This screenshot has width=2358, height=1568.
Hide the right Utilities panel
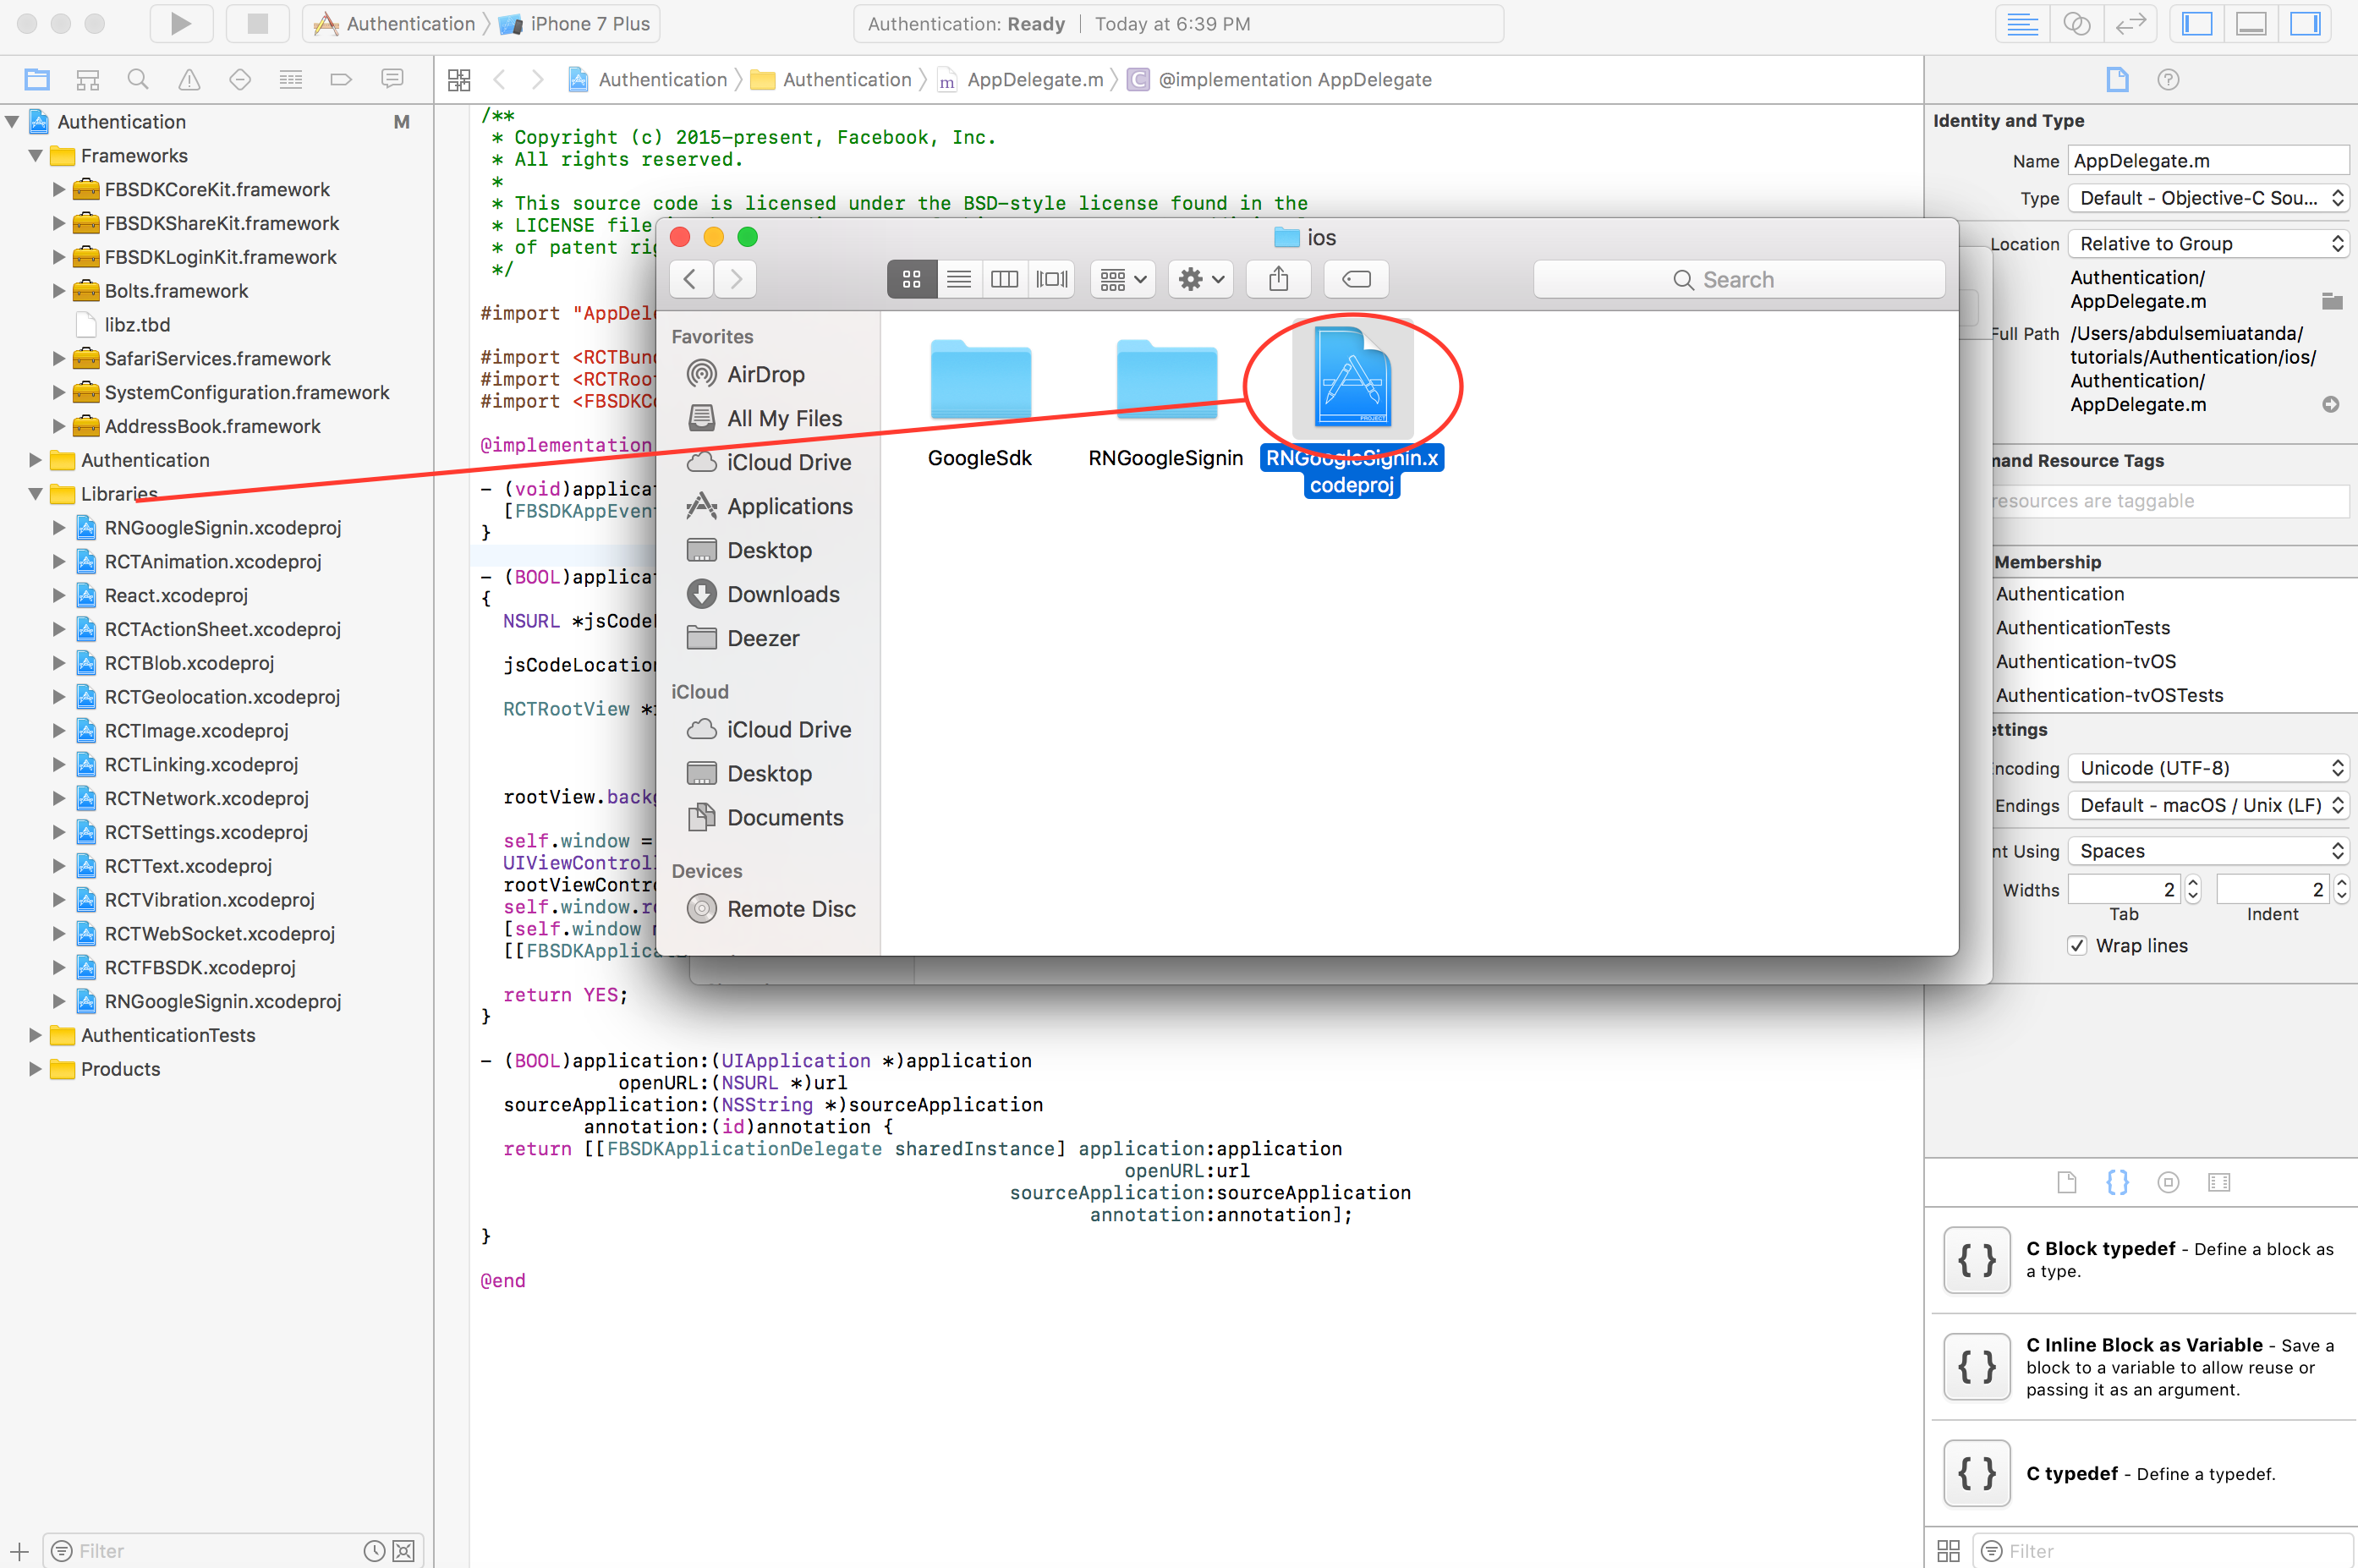pyautogui.click(x=2305, y=24)
